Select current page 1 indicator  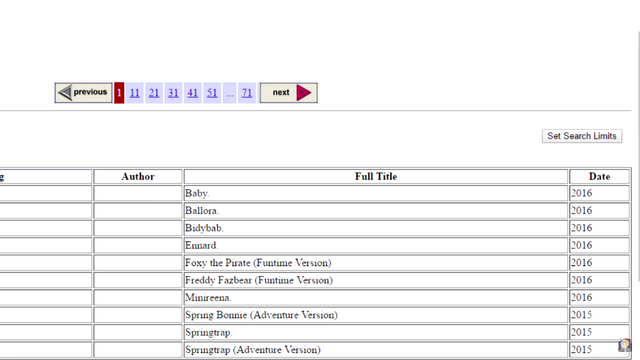119,93
